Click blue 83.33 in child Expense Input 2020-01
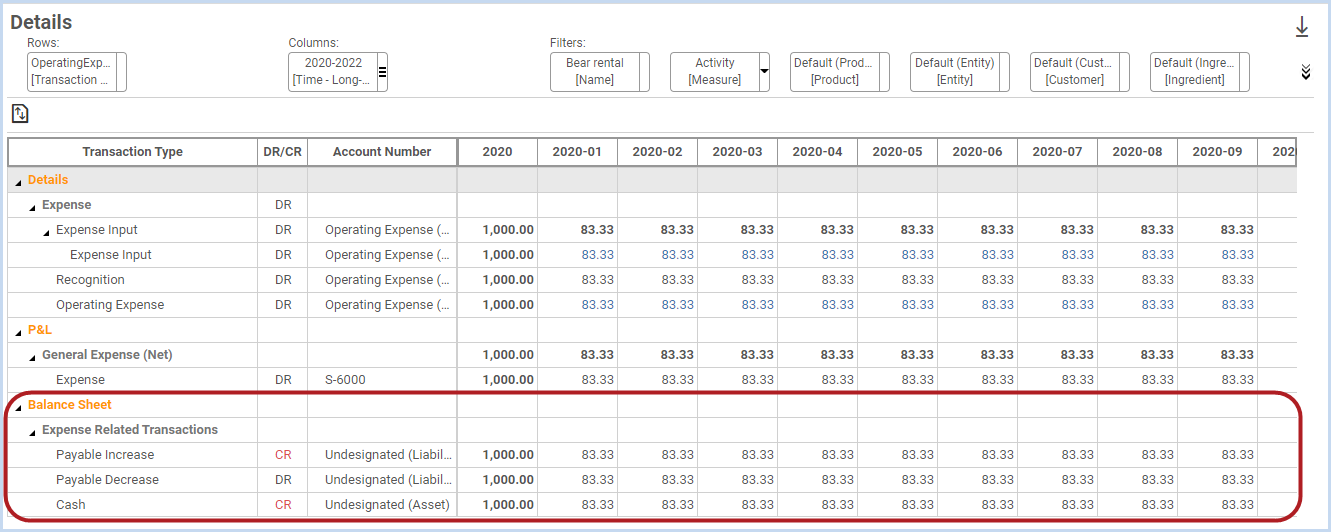 click(597, 255)
